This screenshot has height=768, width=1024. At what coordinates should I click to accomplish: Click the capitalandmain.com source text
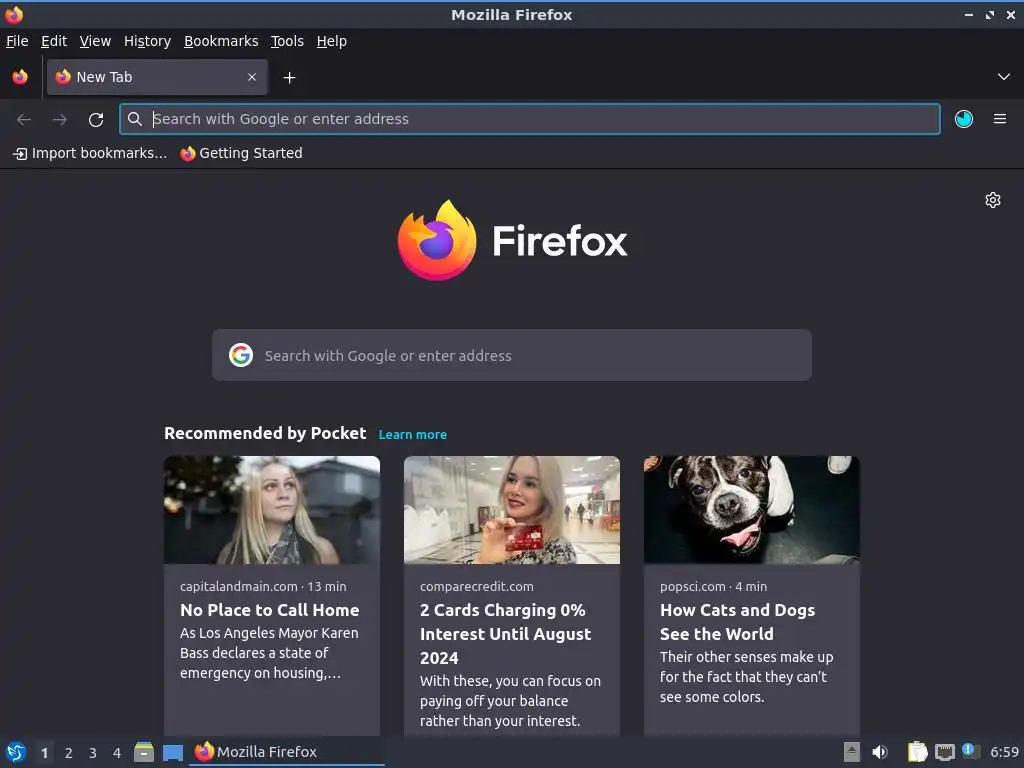[238, 586]
